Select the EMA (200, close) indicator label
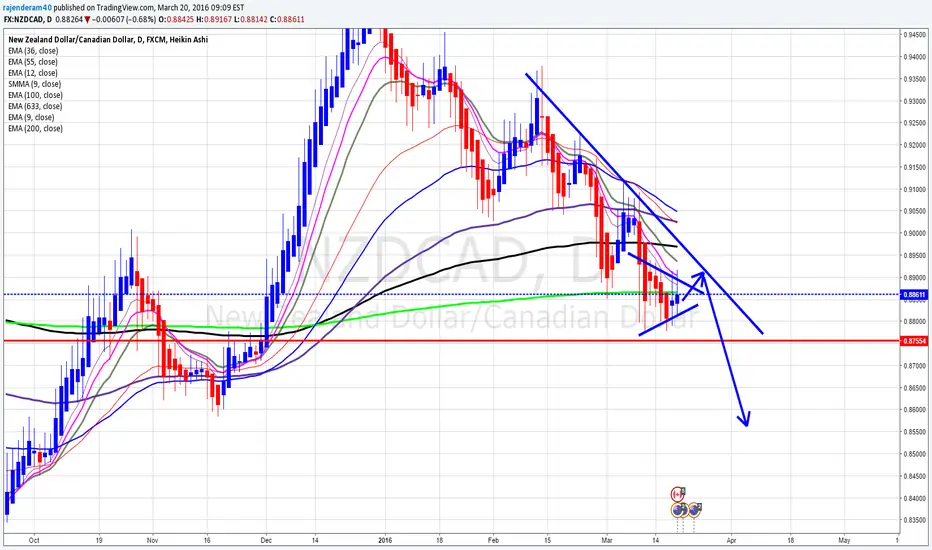932x550 pixels. 36,128
